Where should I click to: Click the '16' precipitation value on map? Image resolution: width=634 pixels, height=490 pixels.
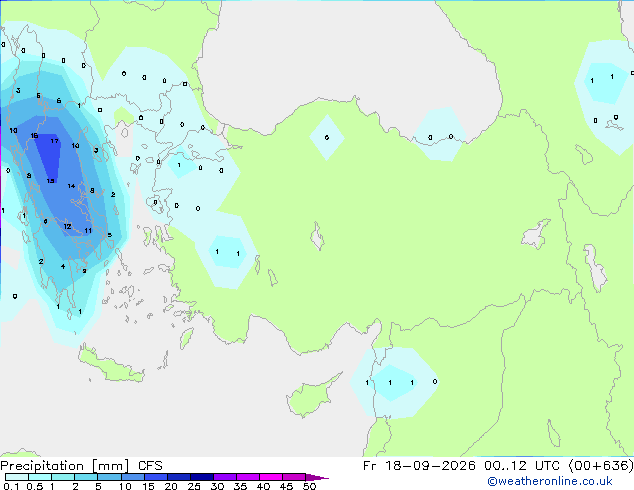34,136
